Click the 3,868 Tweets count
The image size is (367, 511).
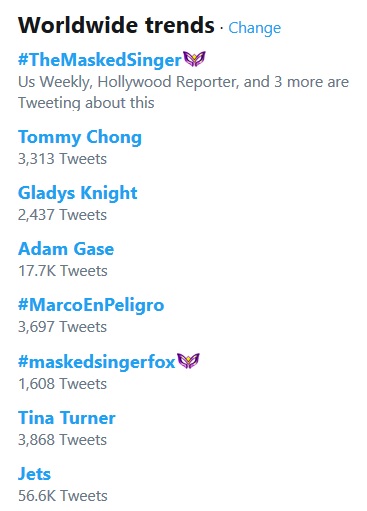(x=62, y=440)
